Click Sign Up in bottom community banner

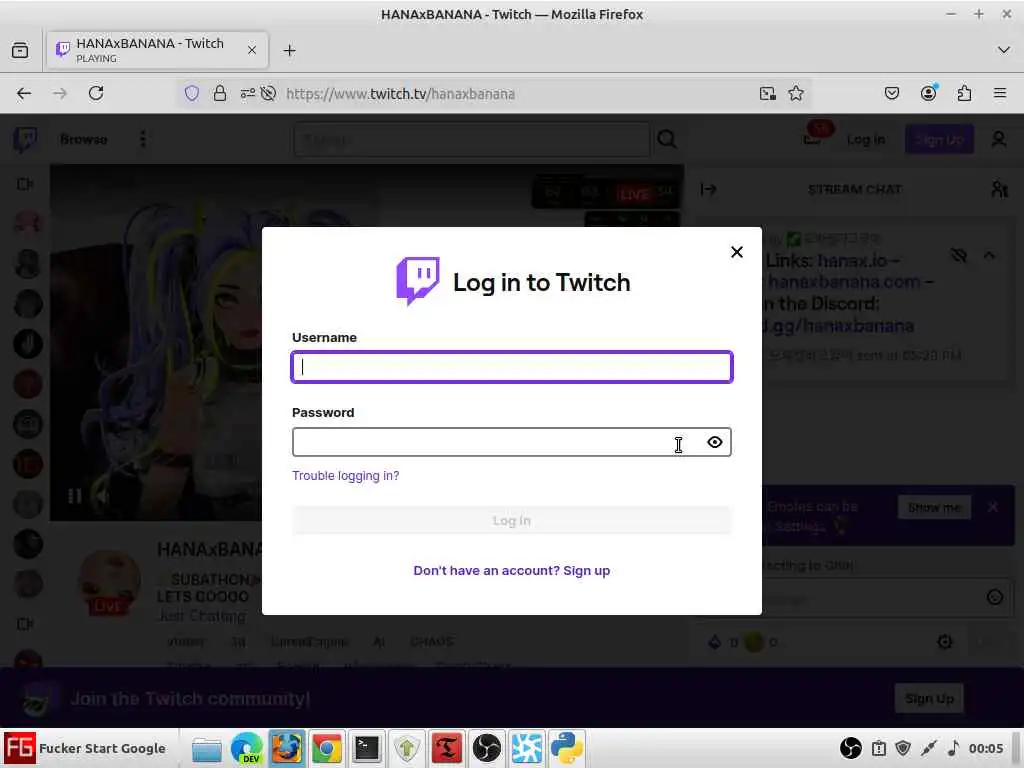(x=929, y=699)
